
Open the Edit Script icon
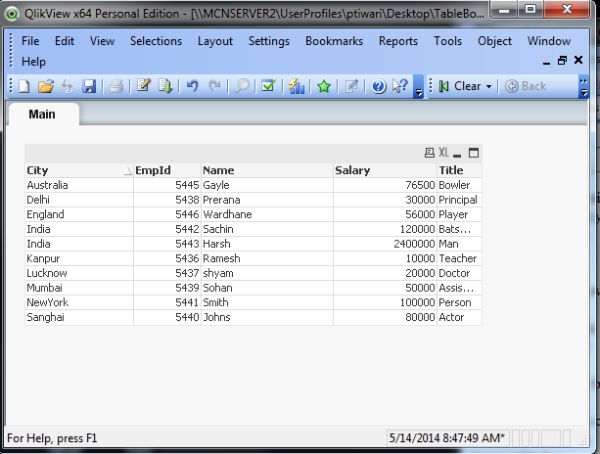[144, 86]
